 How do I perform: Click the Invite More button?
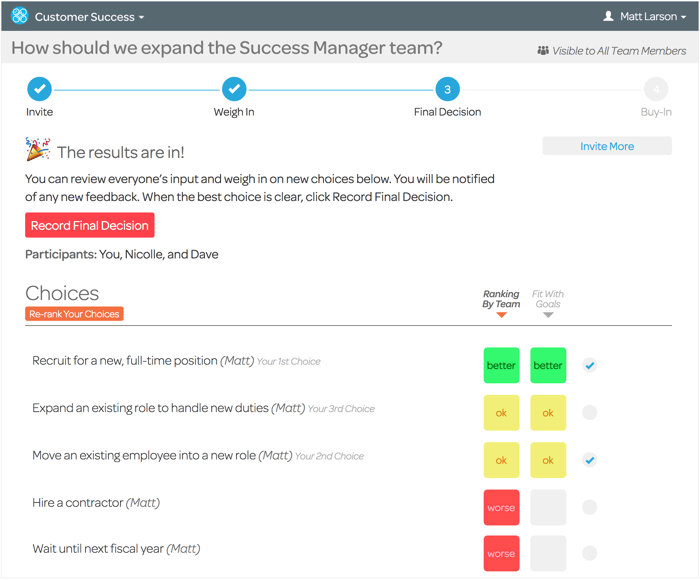(607, 146)
